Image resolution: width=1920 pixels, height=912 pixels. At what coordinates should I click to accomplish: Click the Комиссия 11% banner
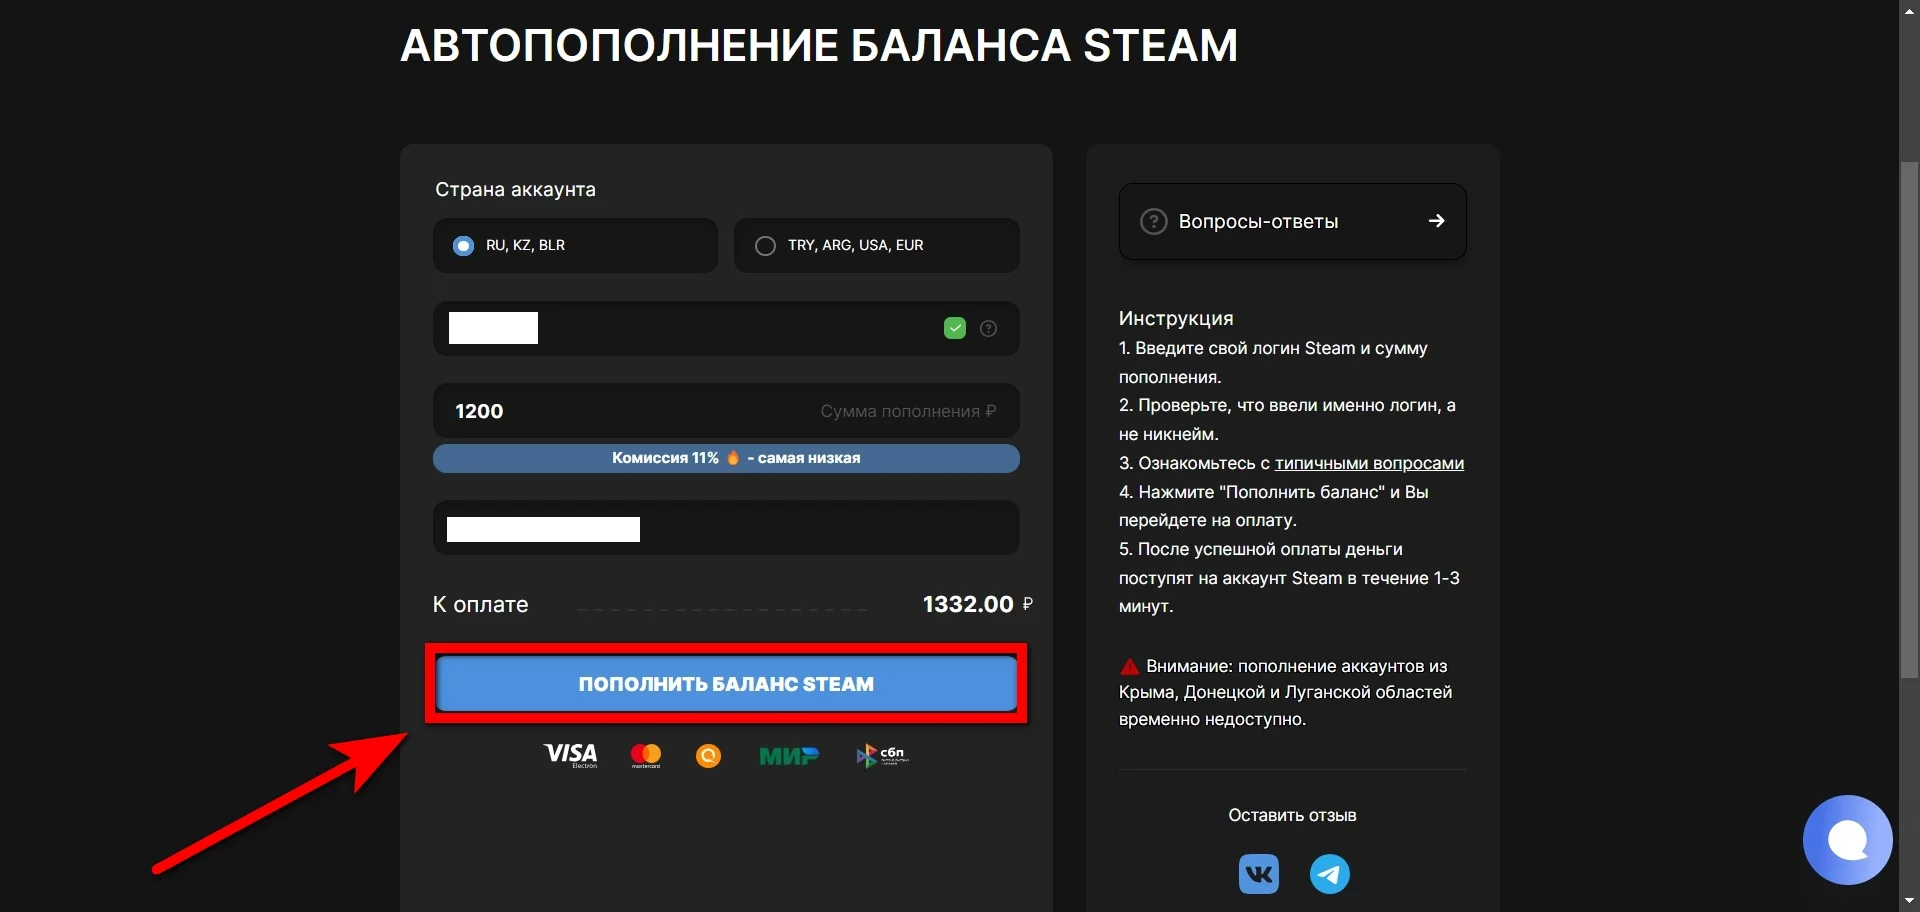(x=726, y=458)
